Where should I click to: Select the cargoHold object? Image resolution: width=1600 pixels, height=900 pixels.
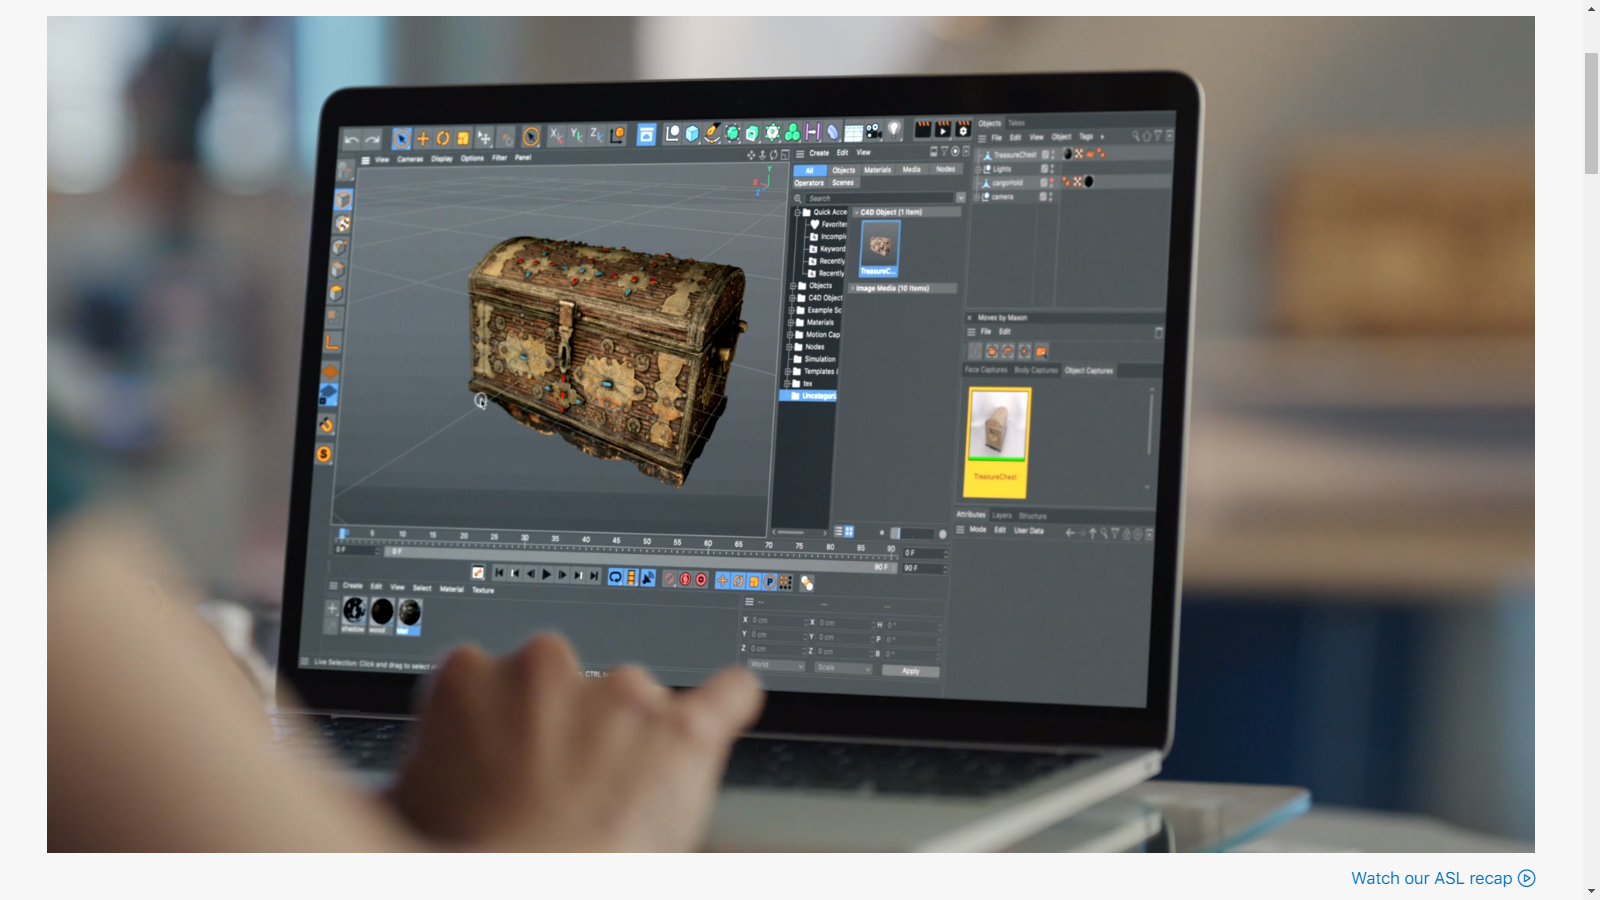1007,183
